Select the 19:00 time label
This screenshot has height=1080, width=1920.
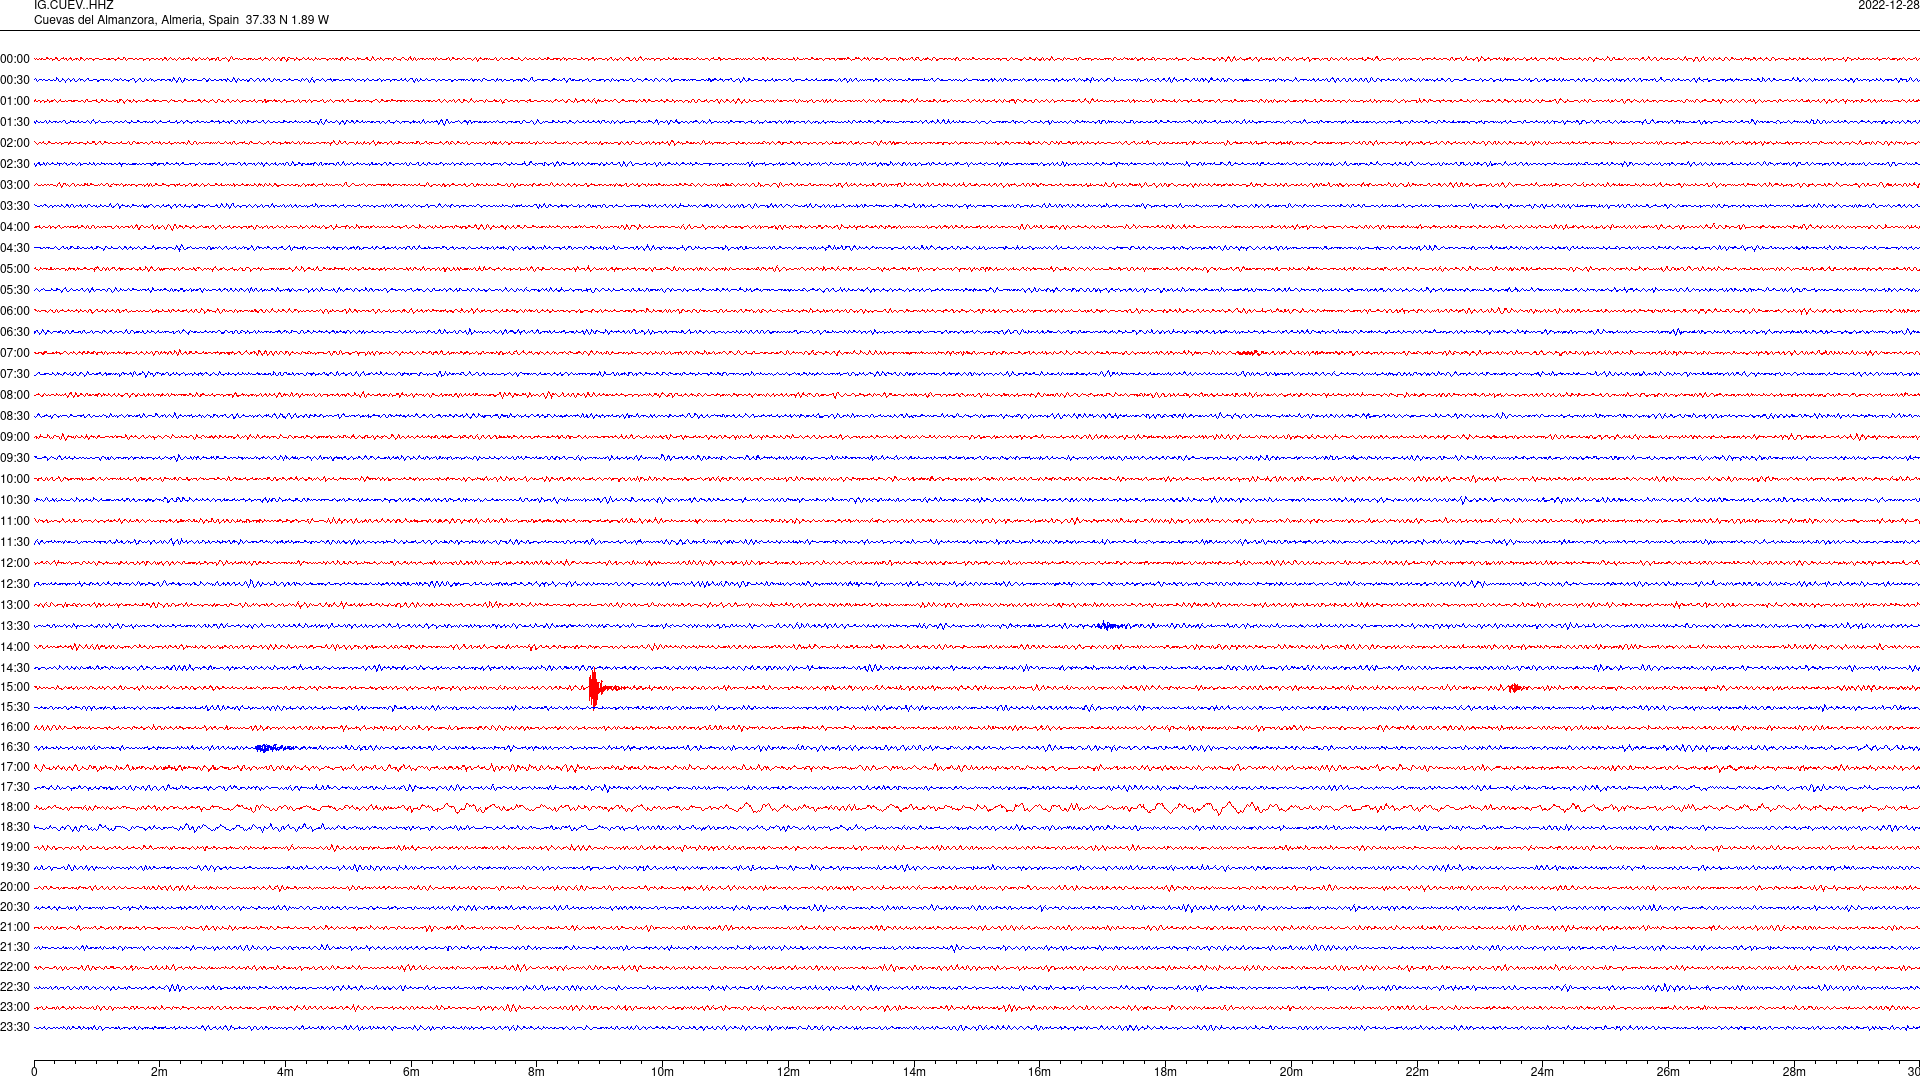click(15, 847)
